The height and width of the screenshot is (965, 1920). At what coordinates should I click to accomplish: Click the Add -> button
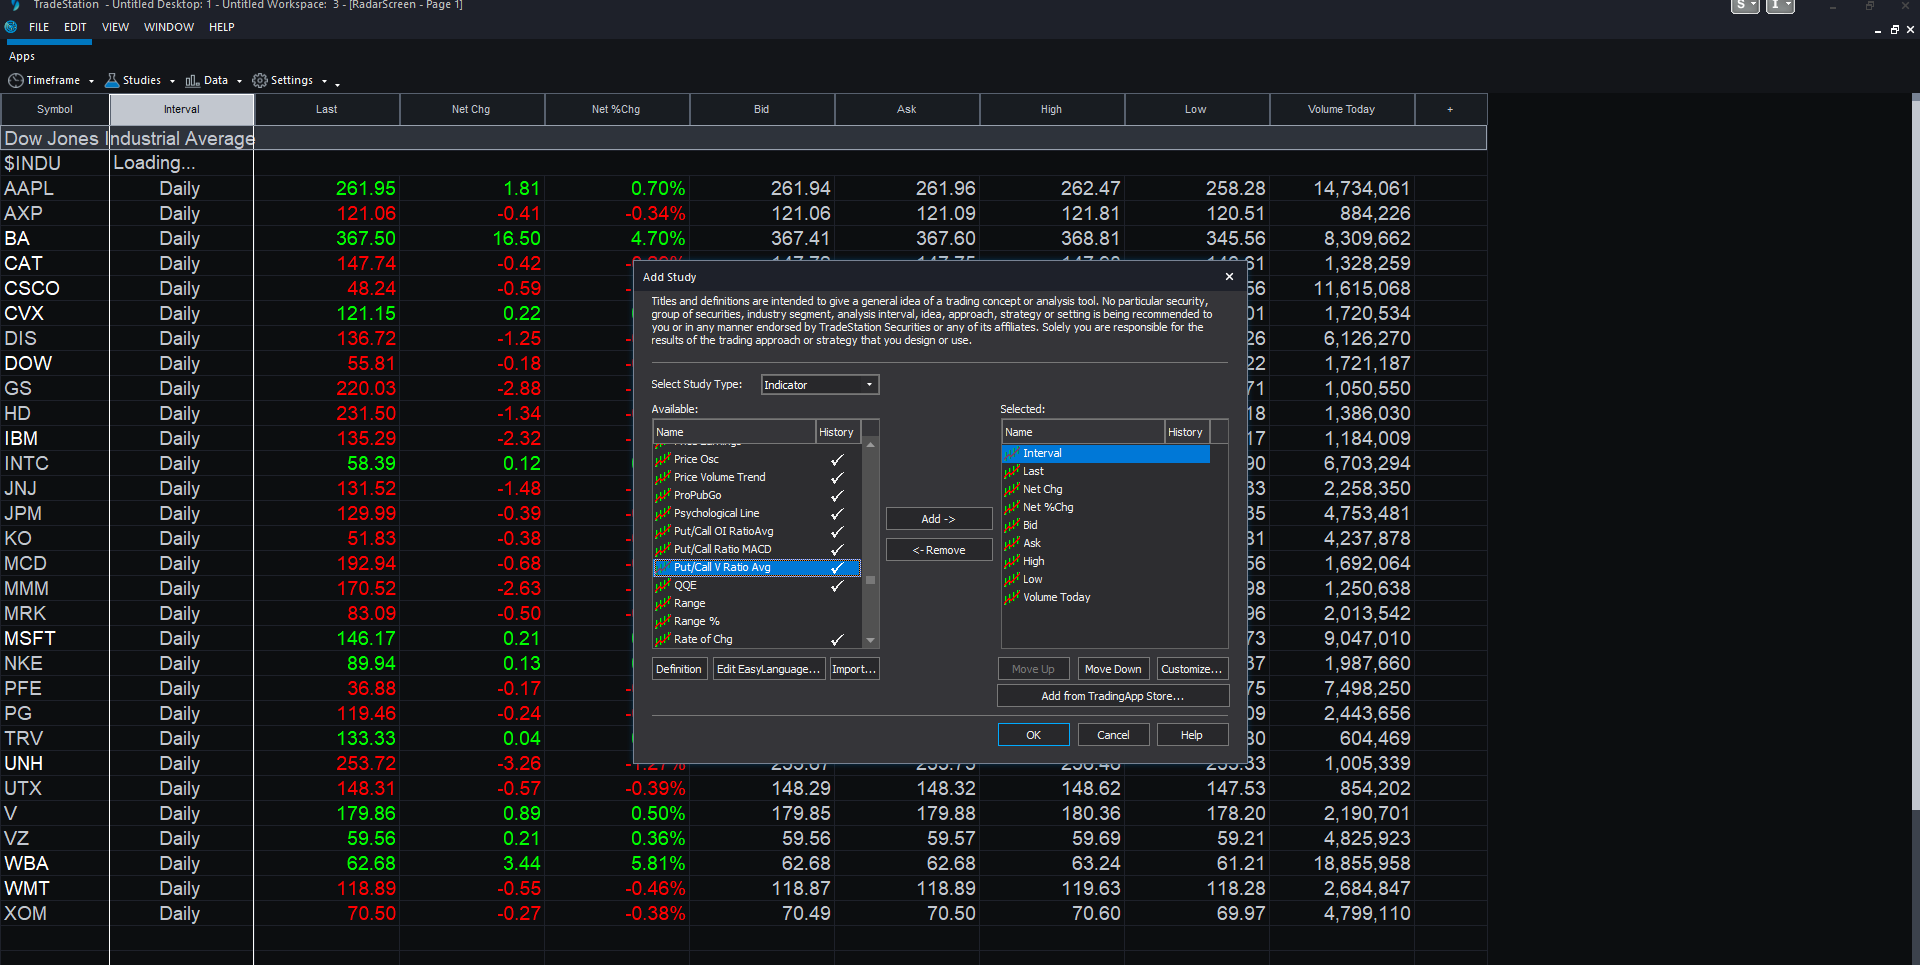coord(939,519)
